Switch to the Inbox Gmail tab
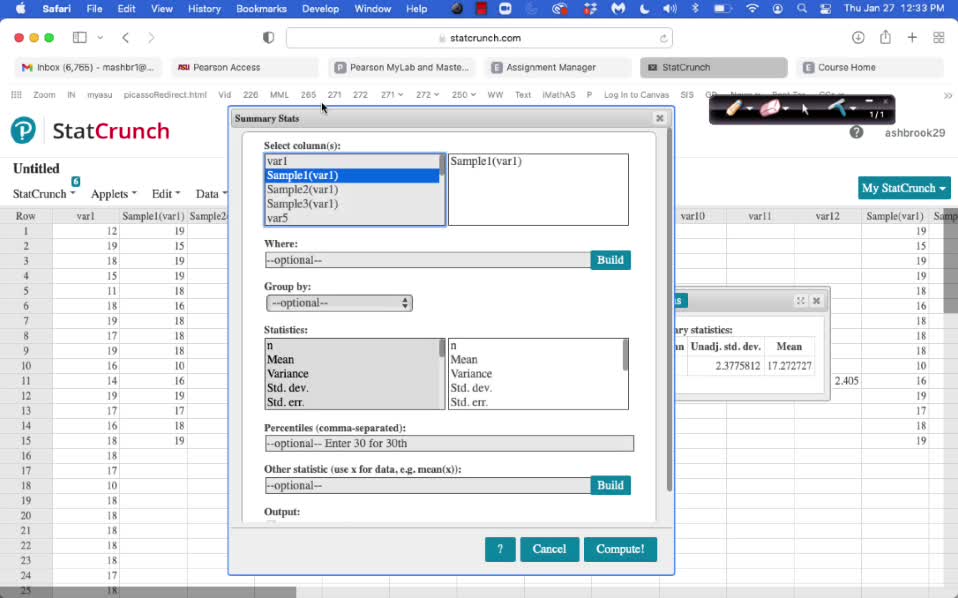958x598 pixels. click(88, 67)
